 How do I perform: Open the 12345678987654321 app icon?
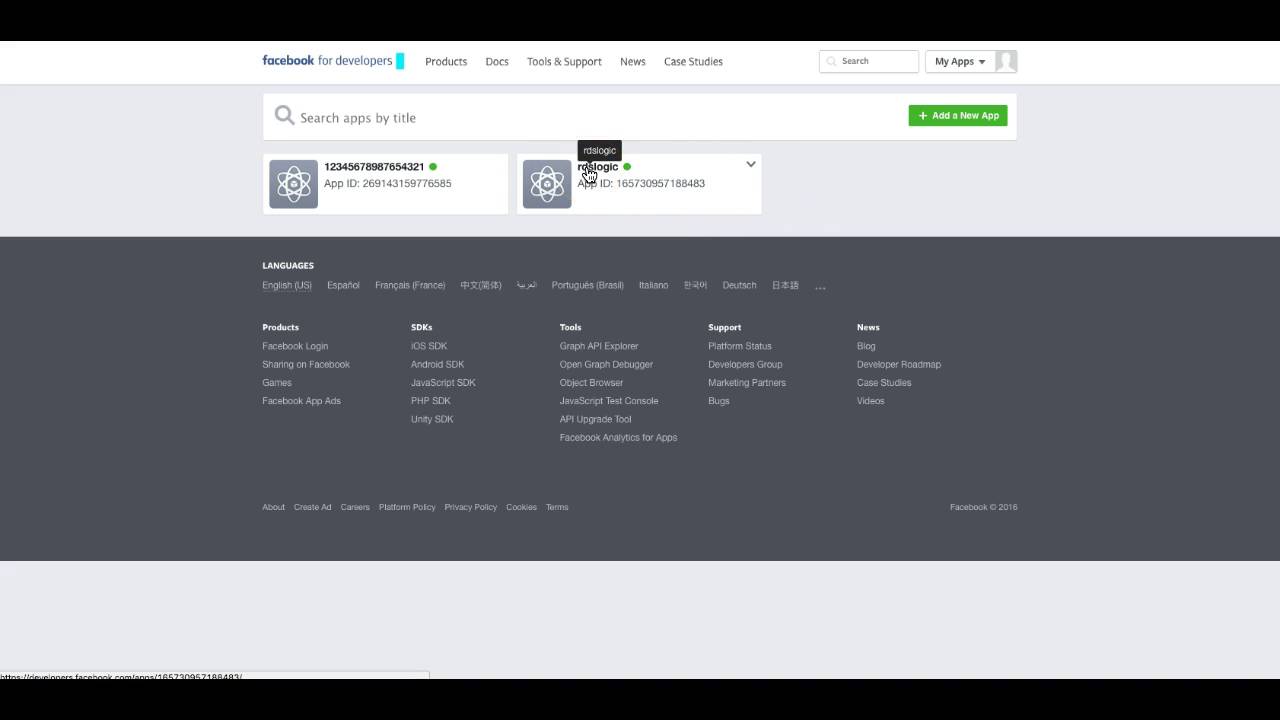[x=293, y=184]
